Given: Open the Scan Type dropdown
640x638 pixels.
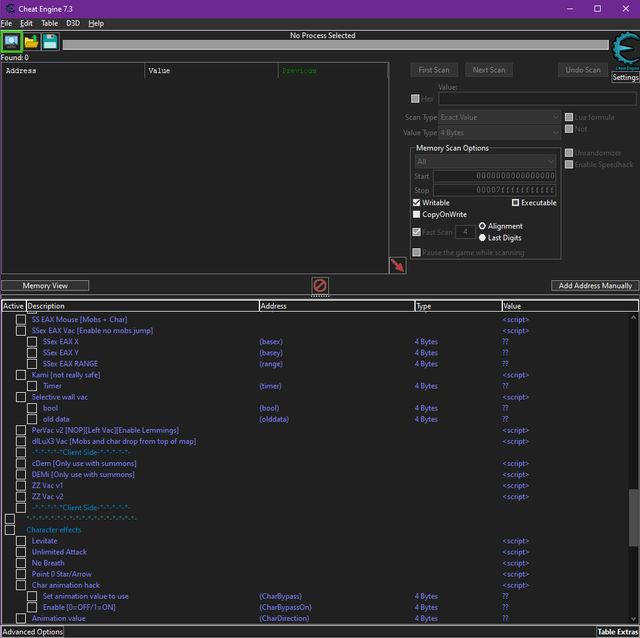Looking at the screenshot, I should (x=499, y=117).
